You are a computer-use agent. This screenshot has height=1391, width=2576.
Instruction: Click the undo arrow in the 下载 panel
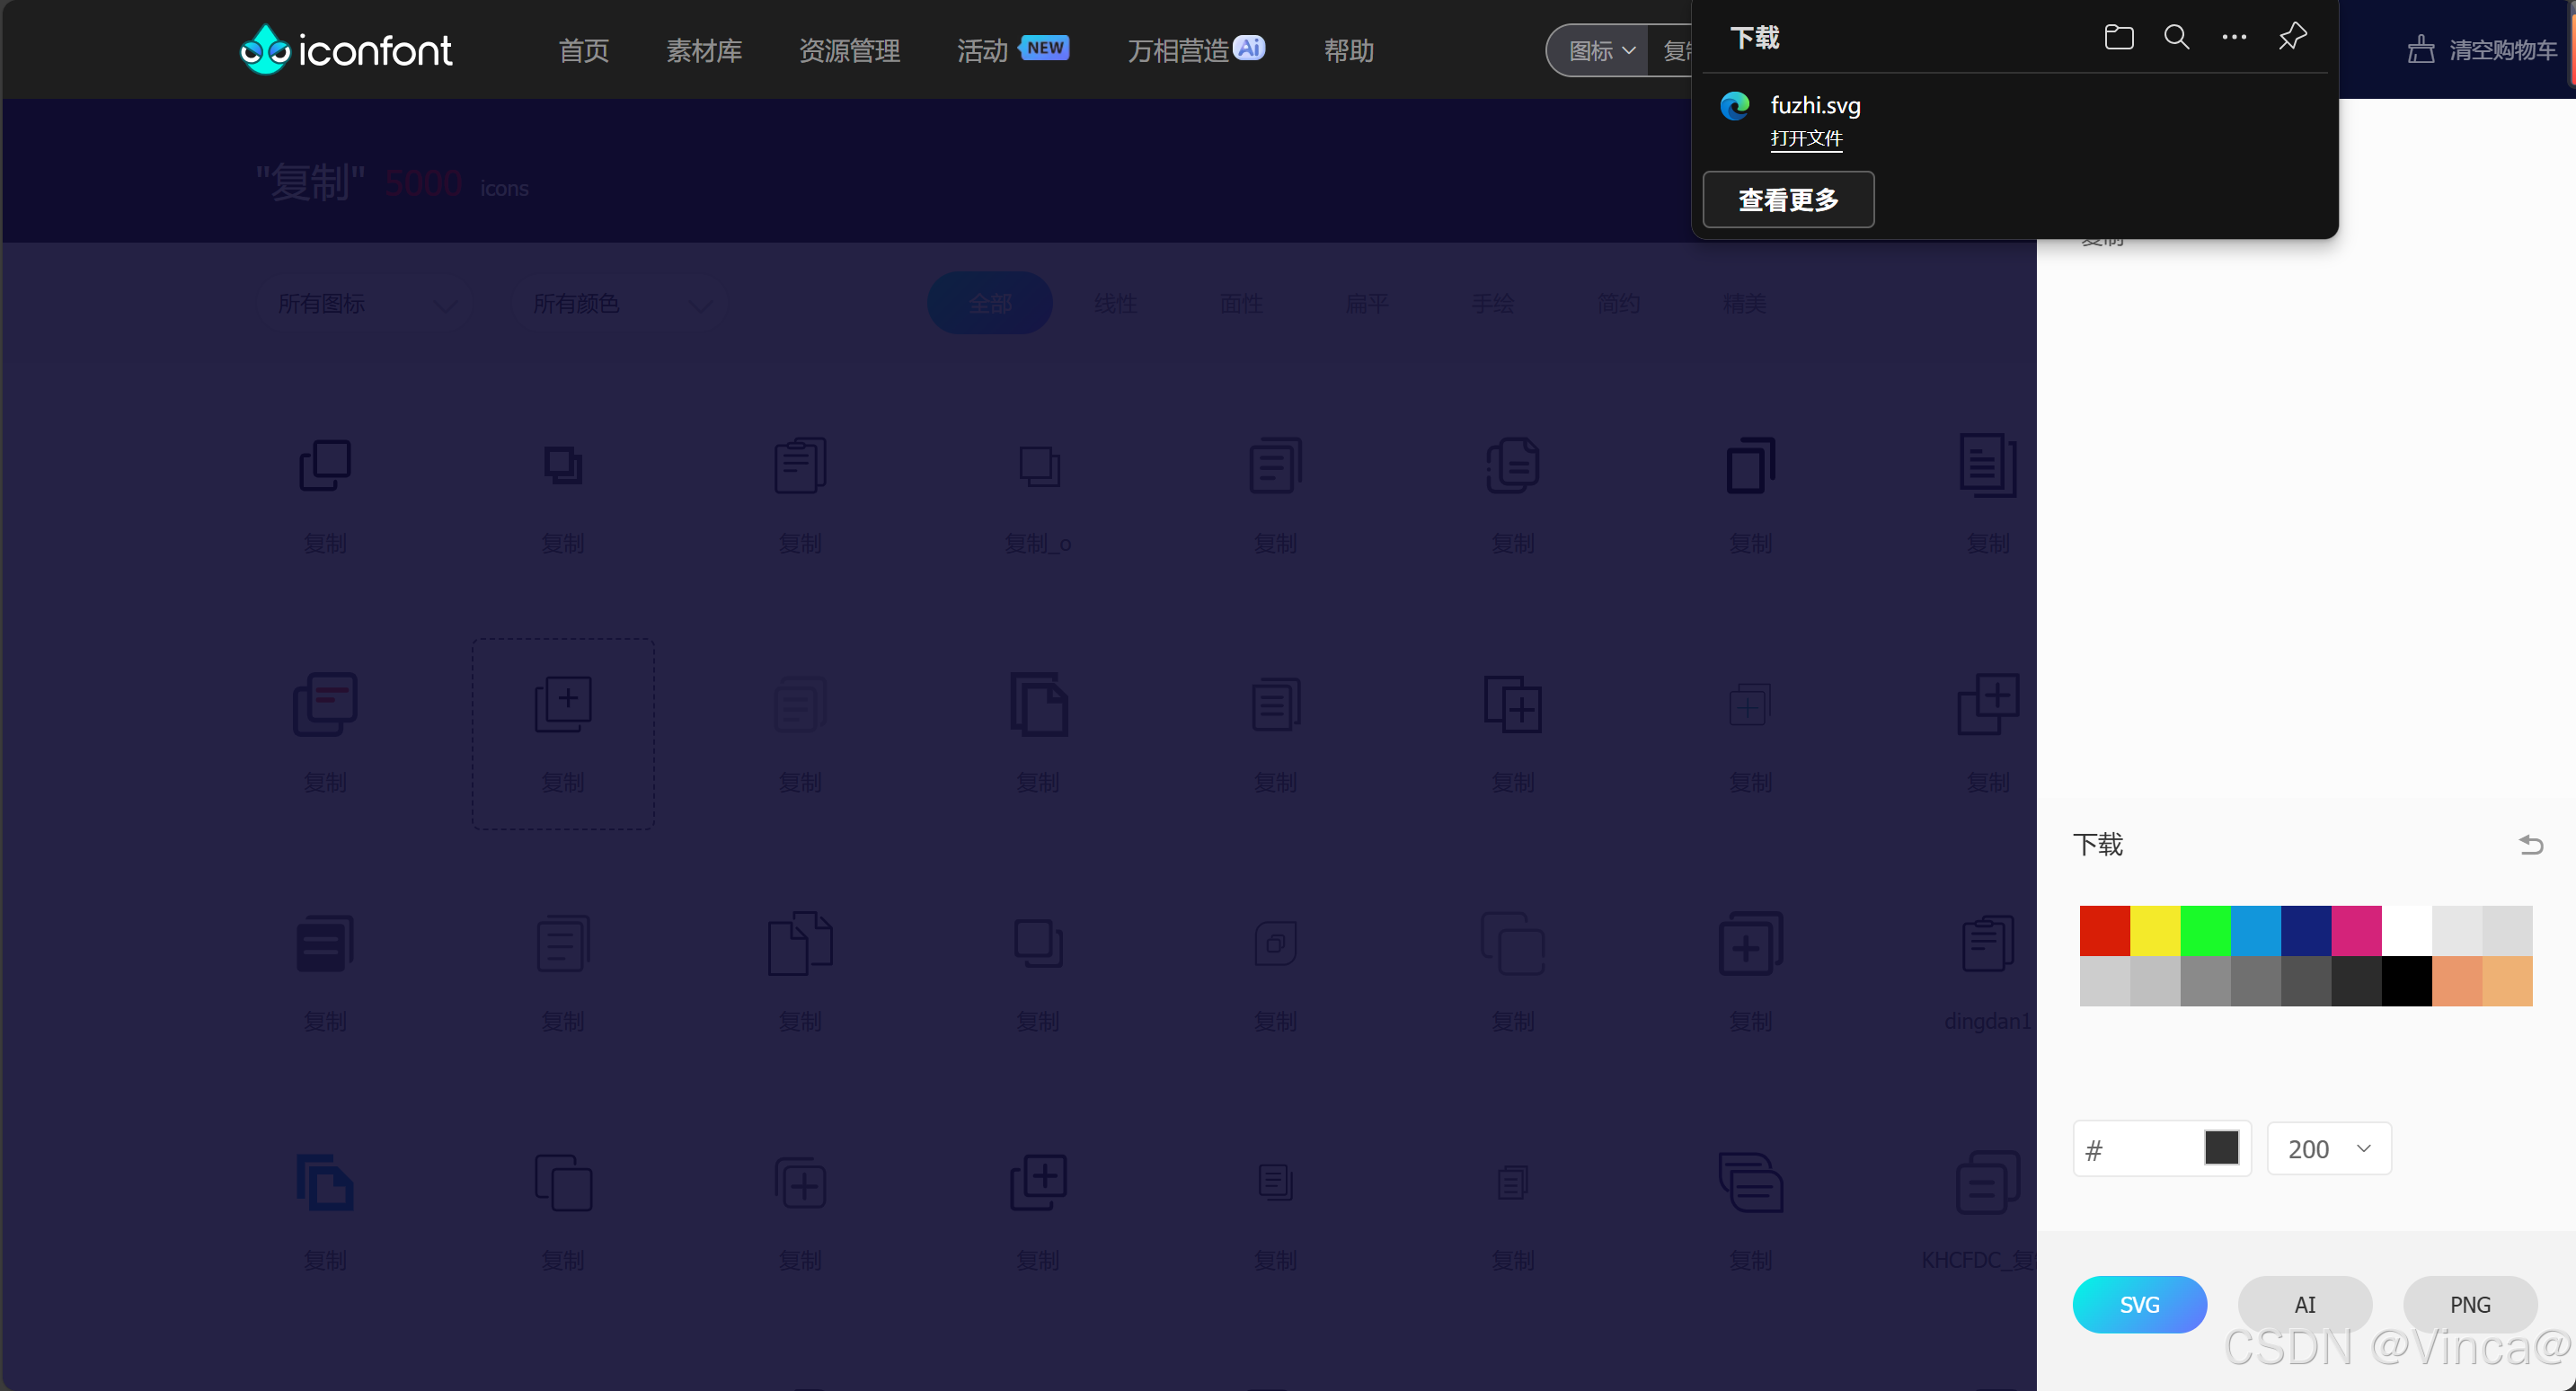pos(2532,845)
